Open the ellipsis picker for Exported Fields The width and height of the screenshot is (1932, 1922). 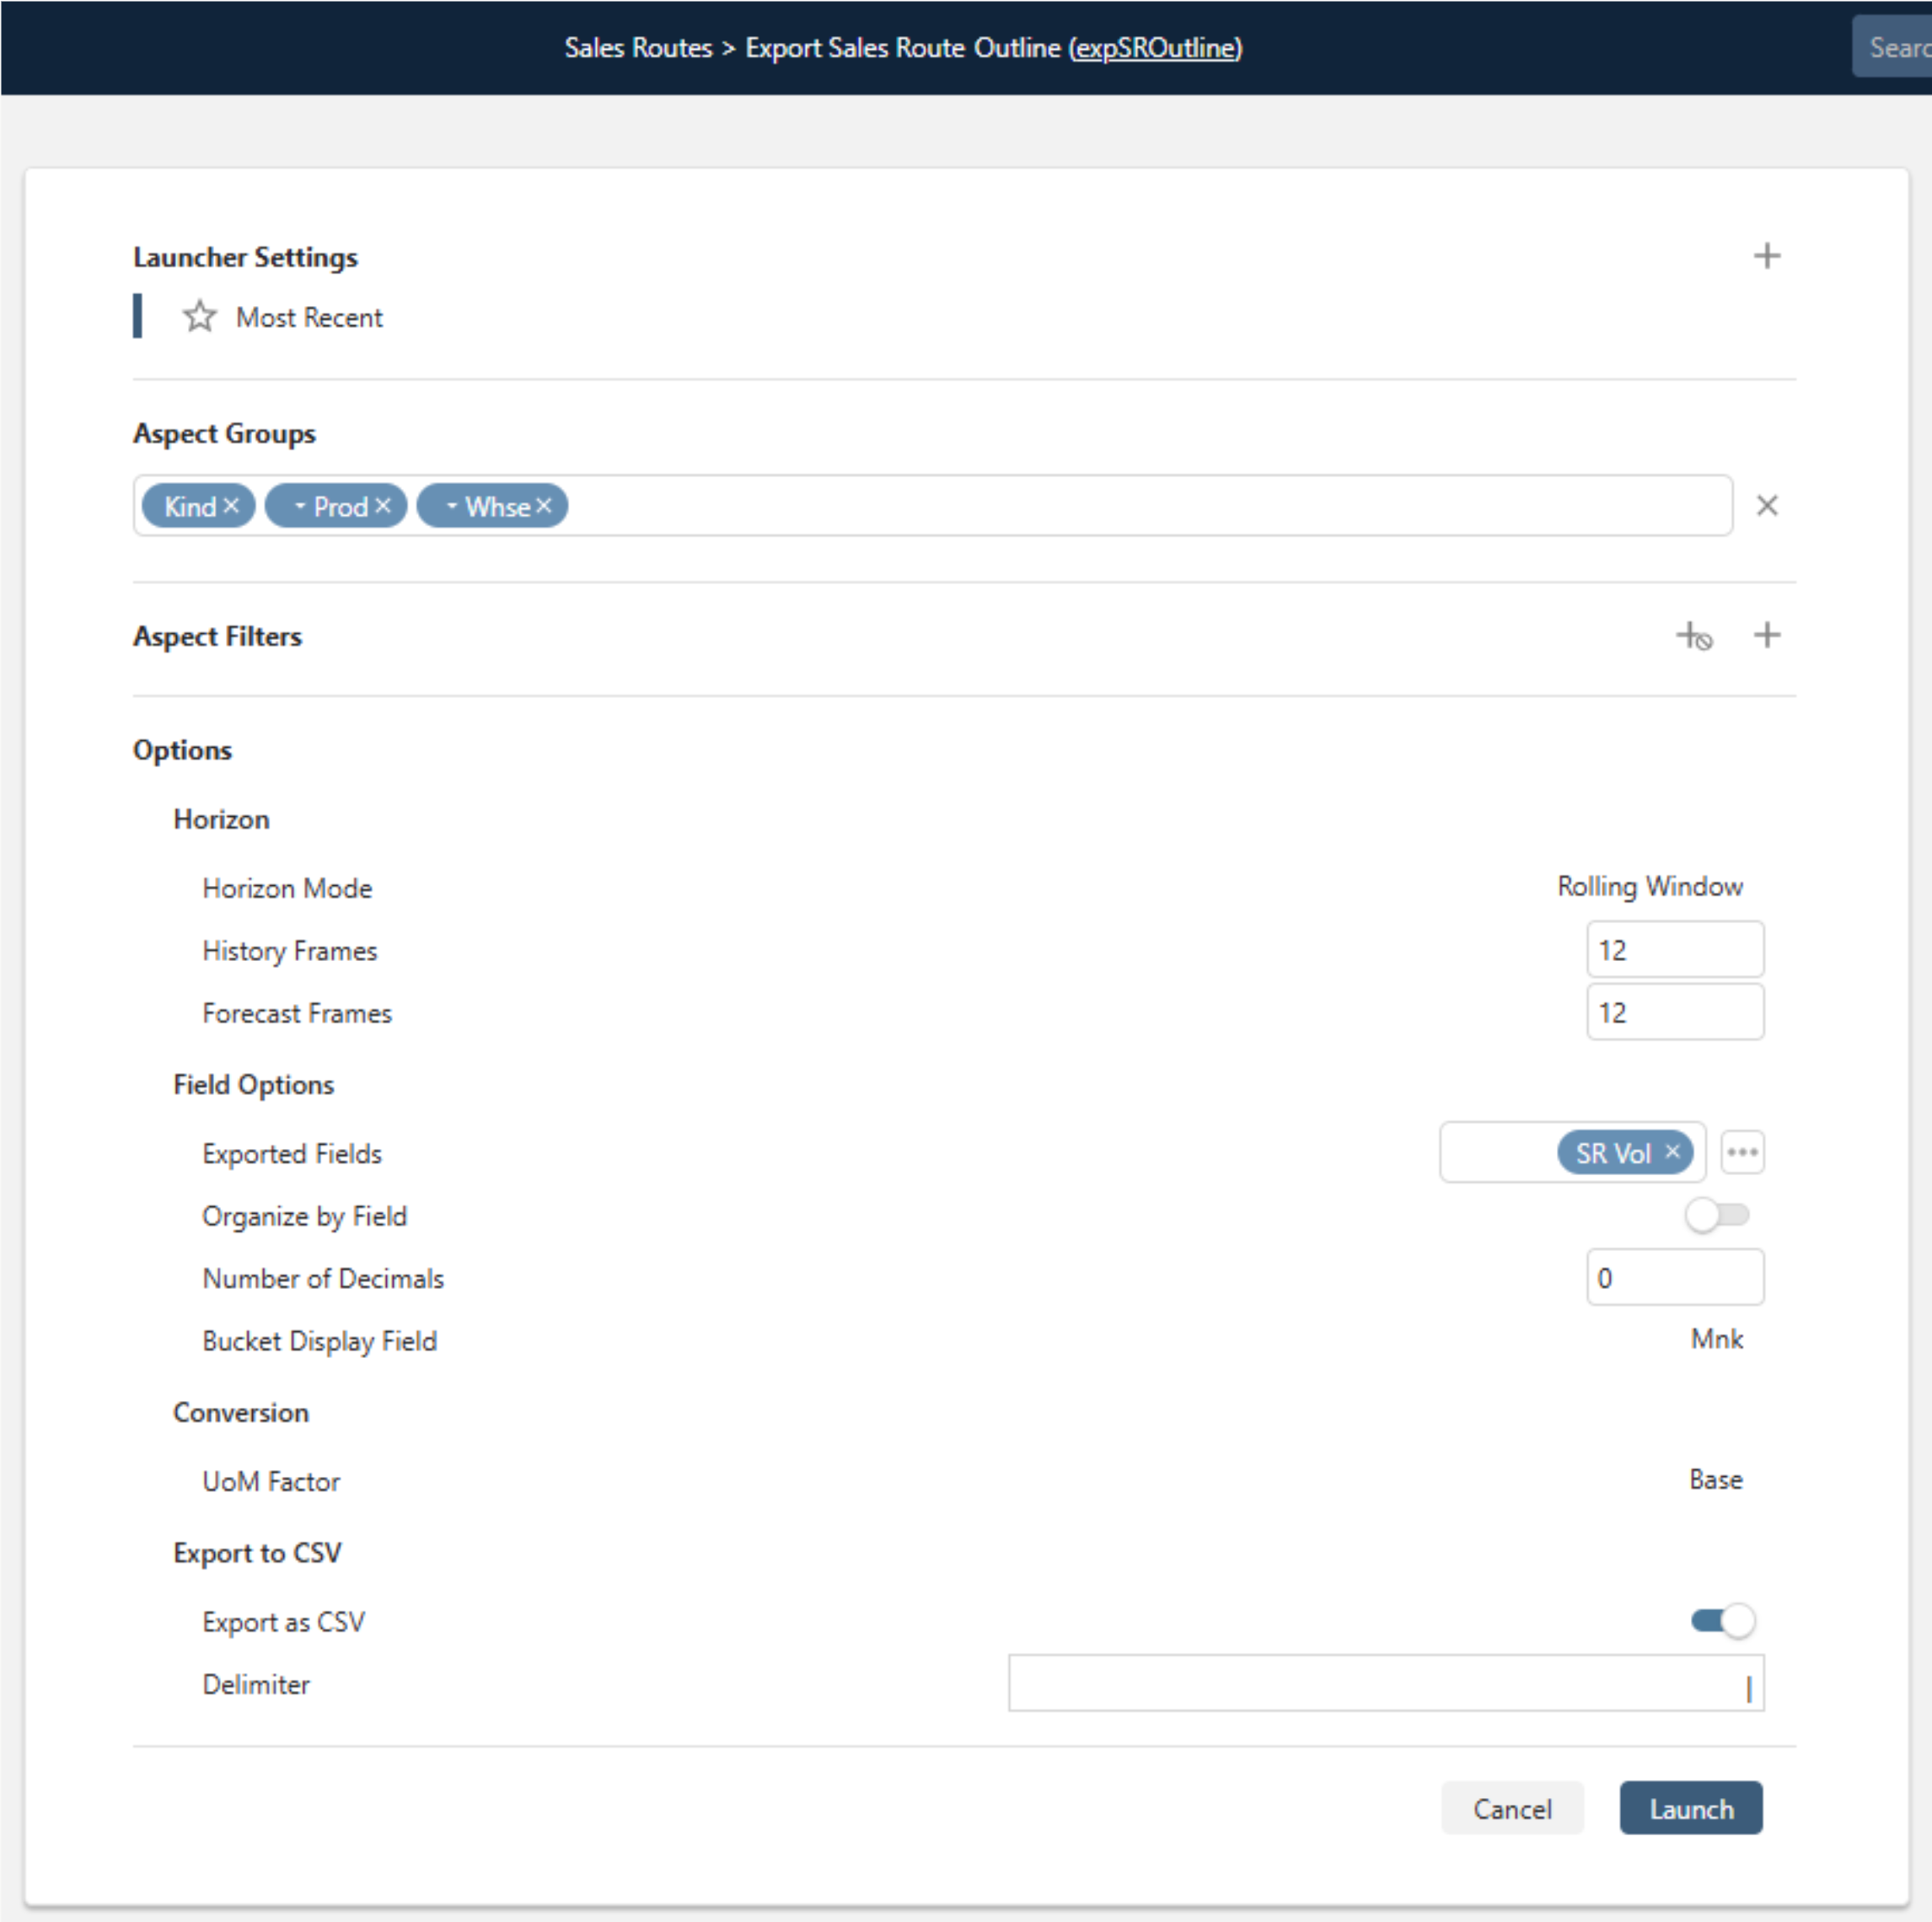[x=1742, y=1152]
